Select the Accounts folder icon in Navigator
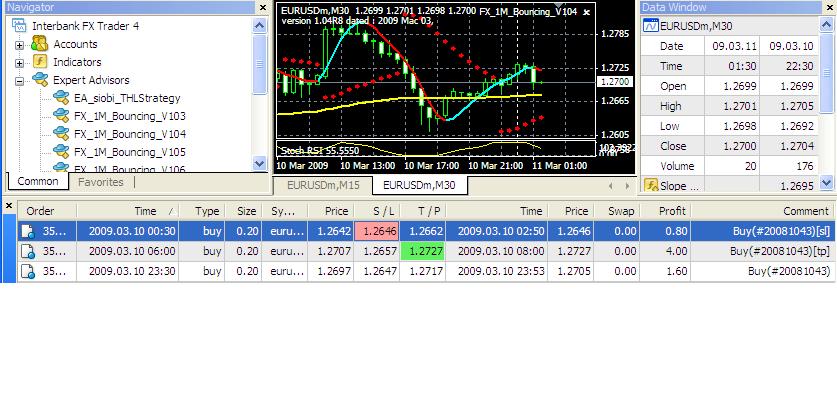This screenshot has width=837, height=400. point(40,44)
